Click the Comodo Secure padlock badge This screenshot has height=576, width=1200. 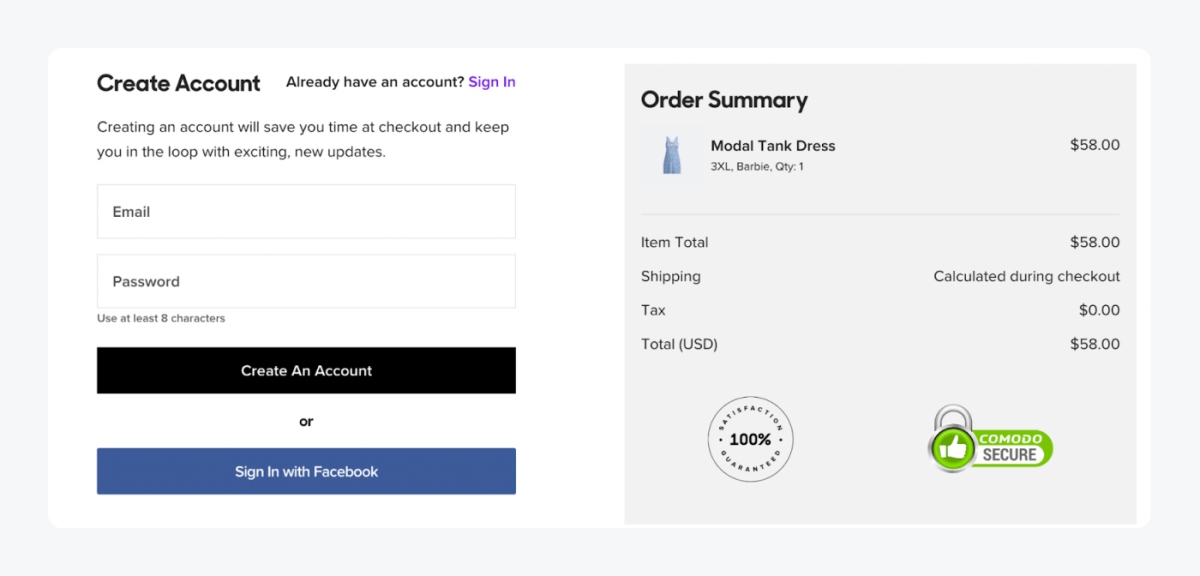(x=990, y=440)
